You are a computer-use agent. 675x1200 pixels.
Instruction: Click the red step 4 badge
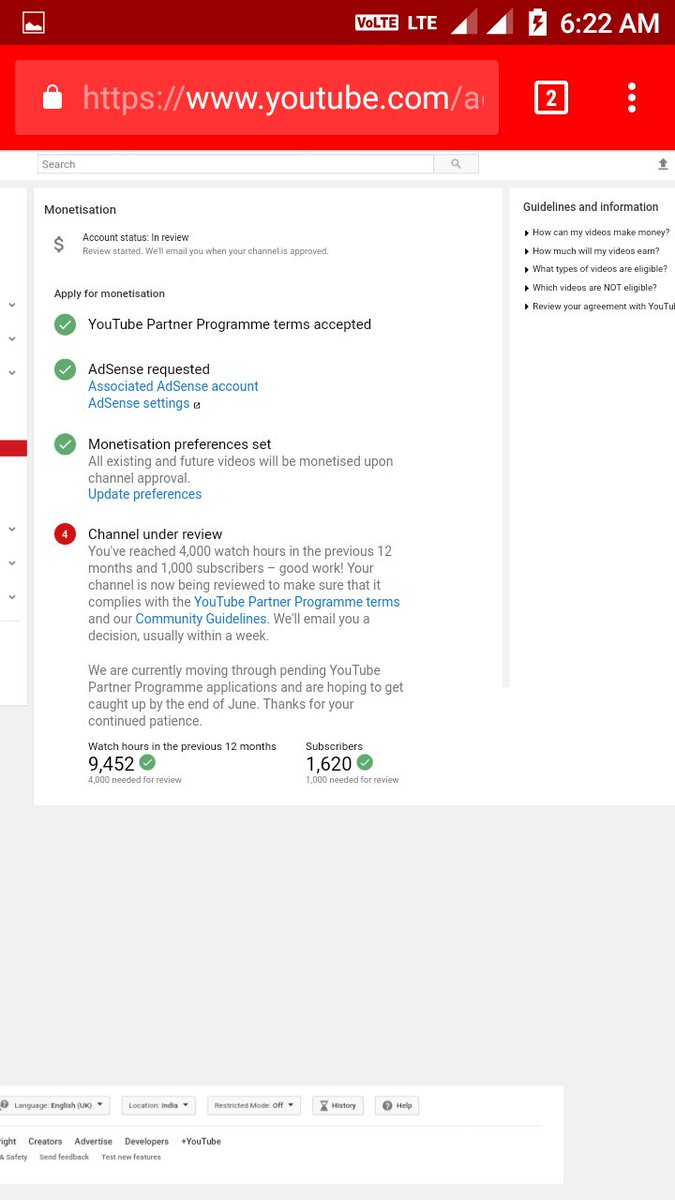(65, 535)
